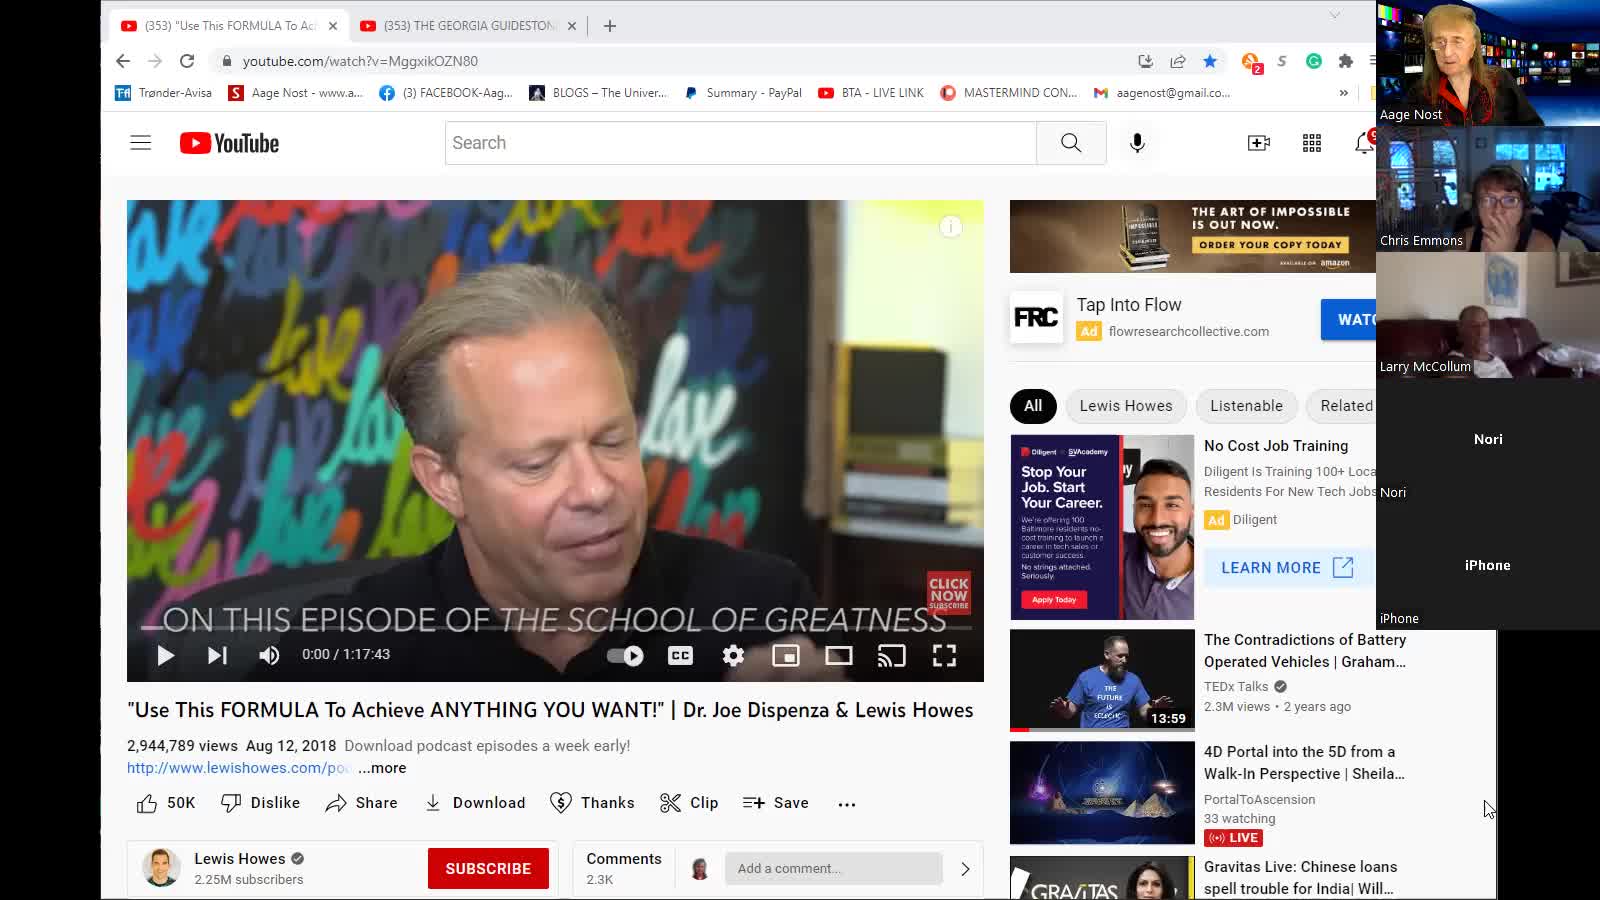This screenshot has width=1600, height=900.
Task: Start voice search with microphone icon
Action: (1137, 143)
